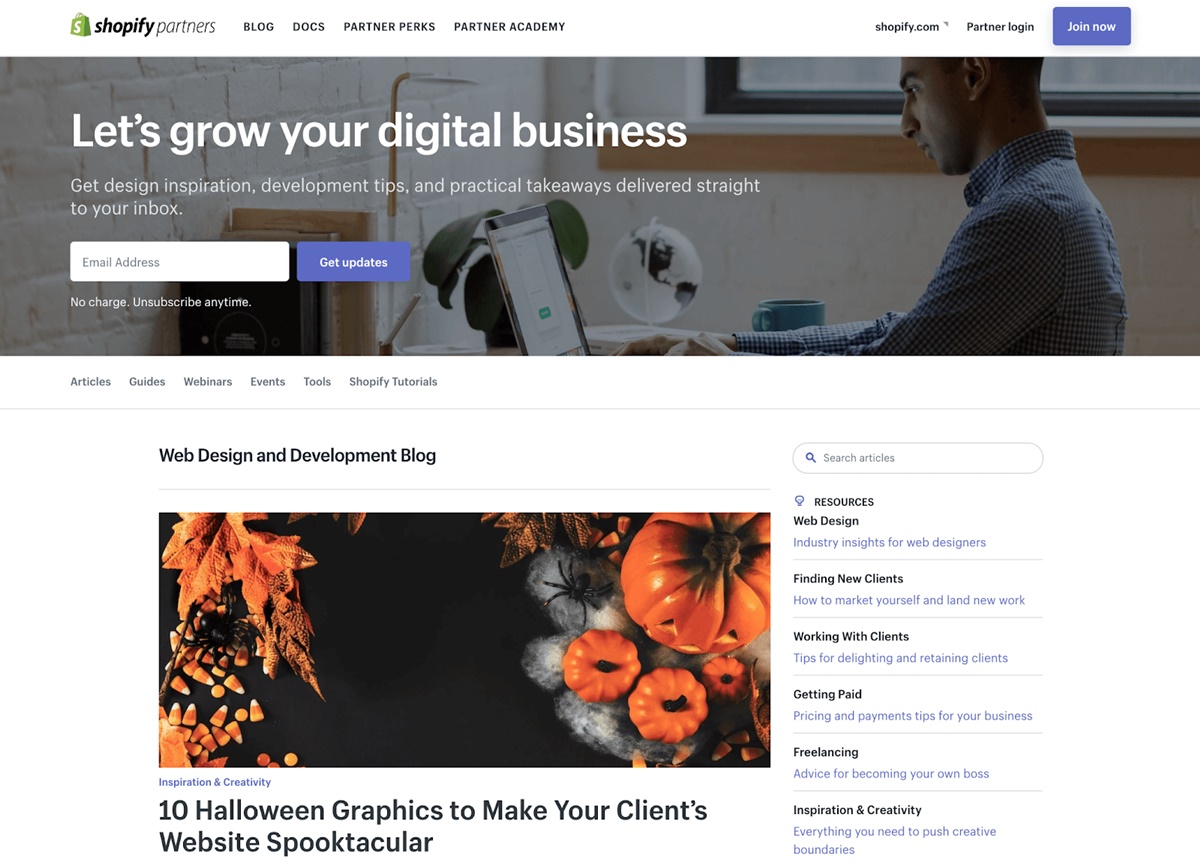The image size is (1200, 865).
Task: Click into the Search articles box
Action: (x=918, y=458)
